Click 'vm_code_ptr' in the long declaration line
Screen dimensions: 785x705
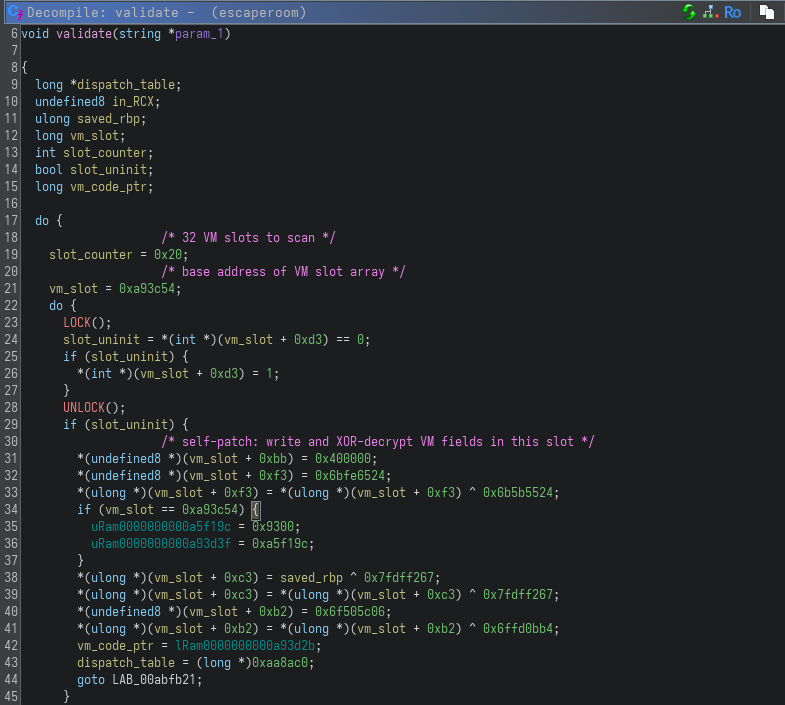tap(108, 187)
